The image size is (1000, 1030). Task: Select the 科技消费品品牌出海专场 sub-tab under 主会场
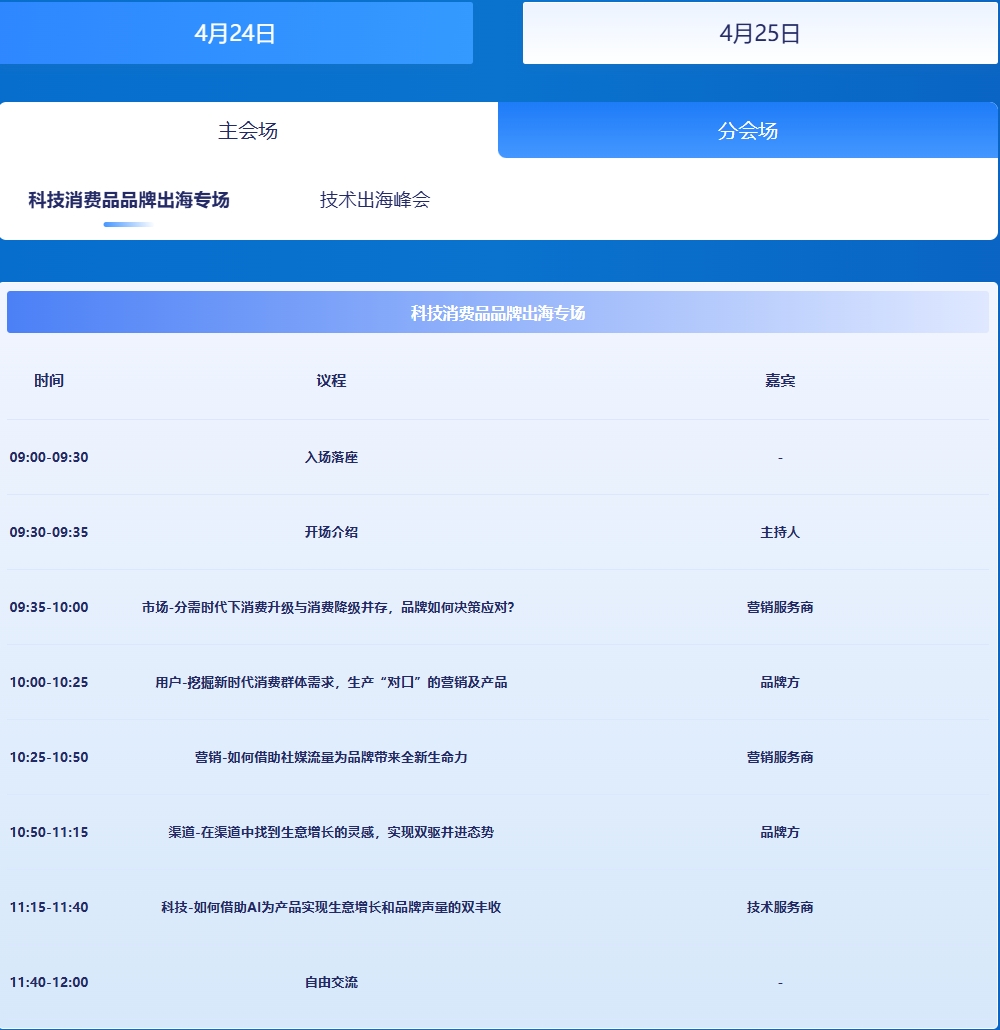coord(129,200)
